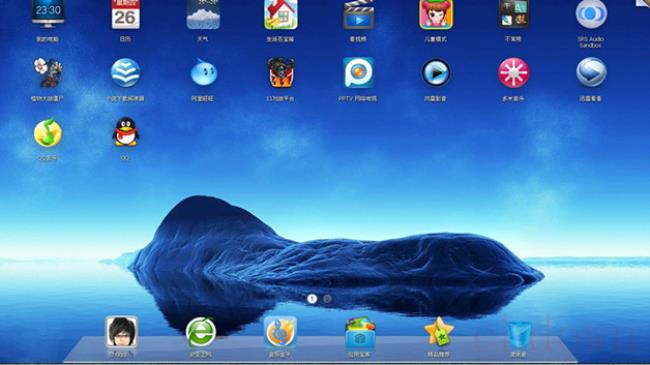Launch Plants vs Zombies game icon

point(48,73)
